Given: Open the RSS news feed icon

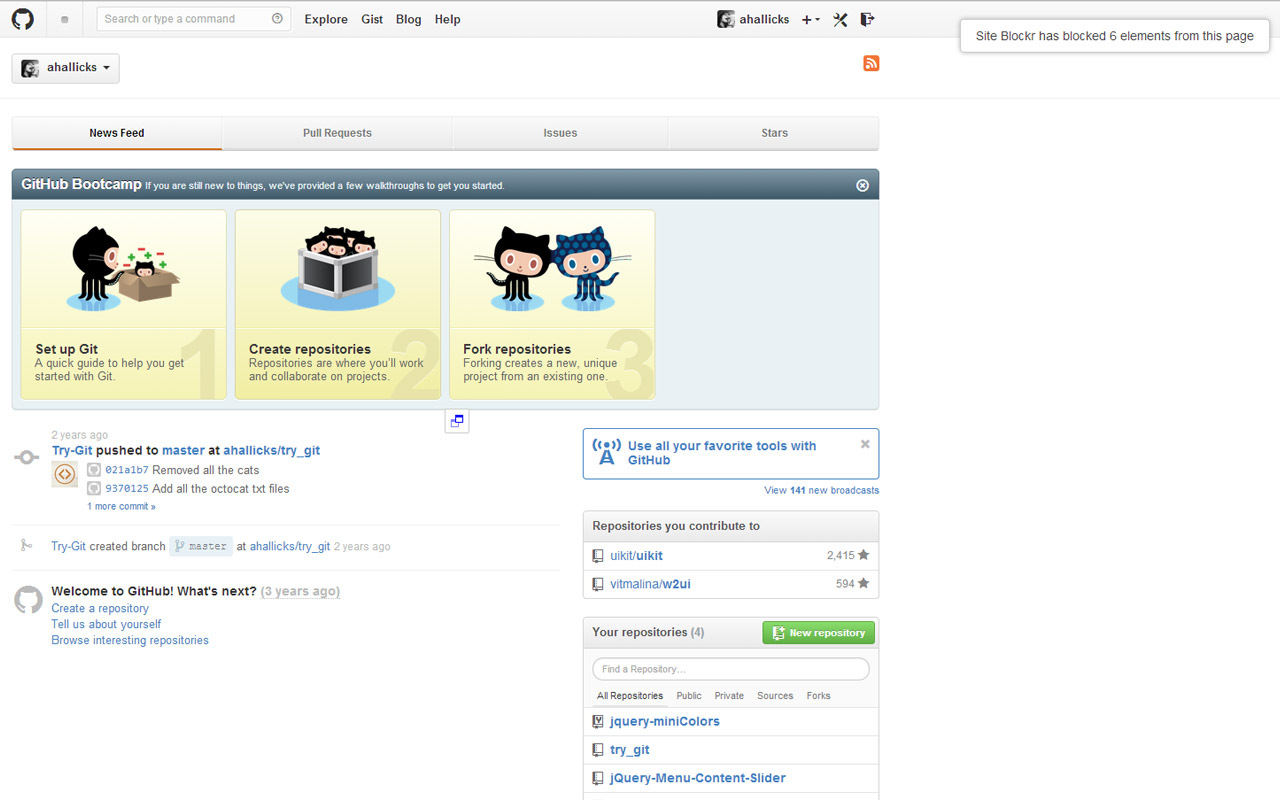Looking at the screenshot, I should 871,63.
